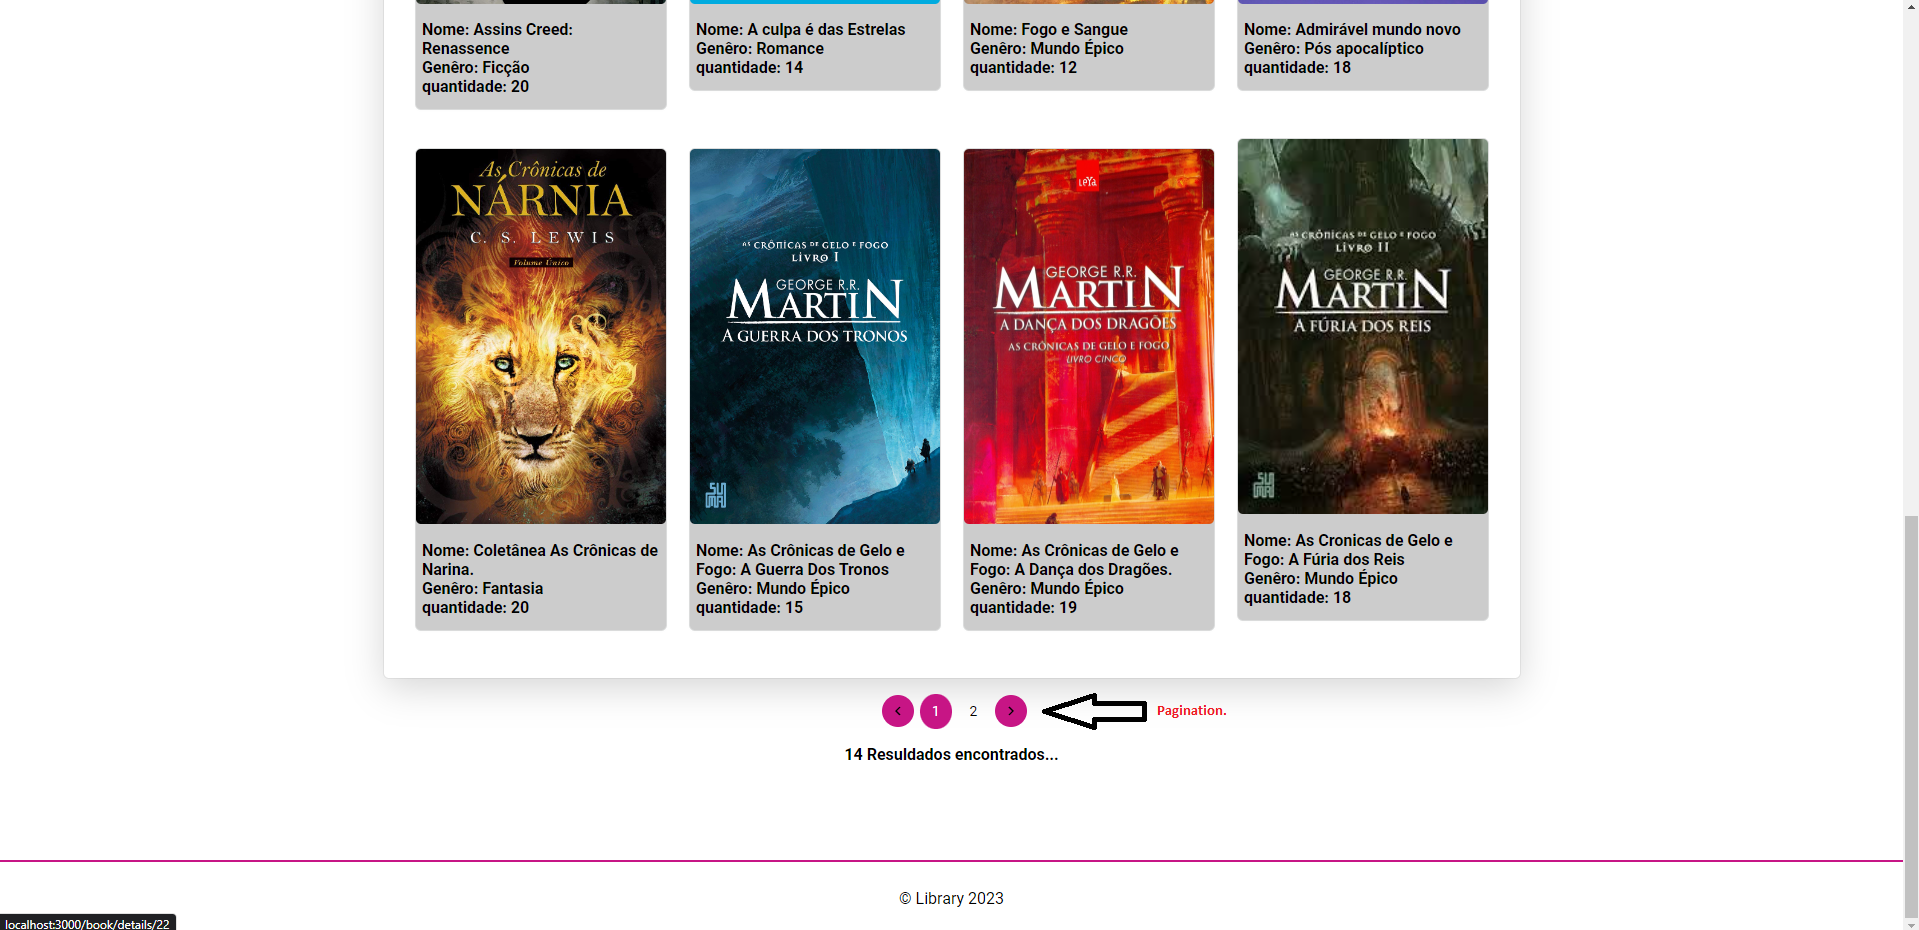Click the Assins Creed: Renassence card
Image resolution: width=1919 pixels, height=930 pixels.
click(540, 55)
